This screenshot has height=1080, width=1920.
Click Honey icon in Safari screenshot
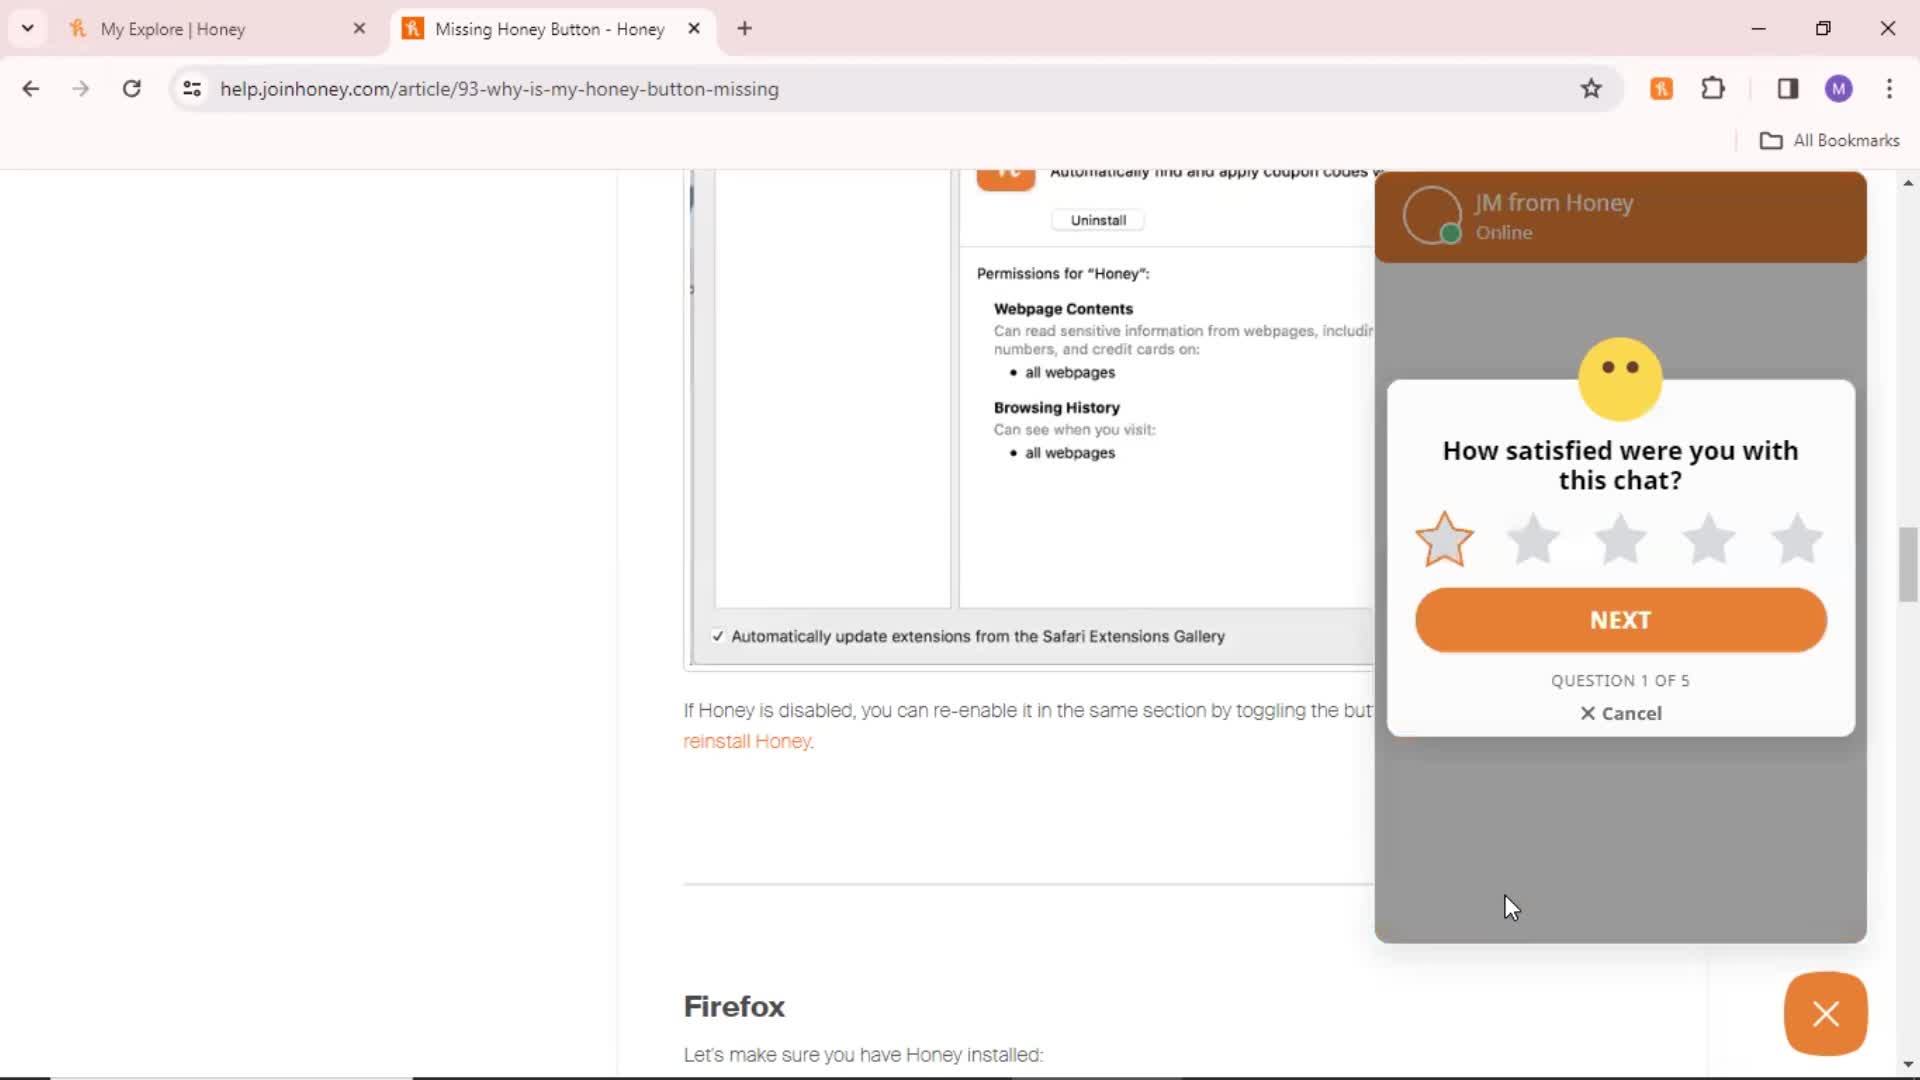click(x=1005, y=179)
